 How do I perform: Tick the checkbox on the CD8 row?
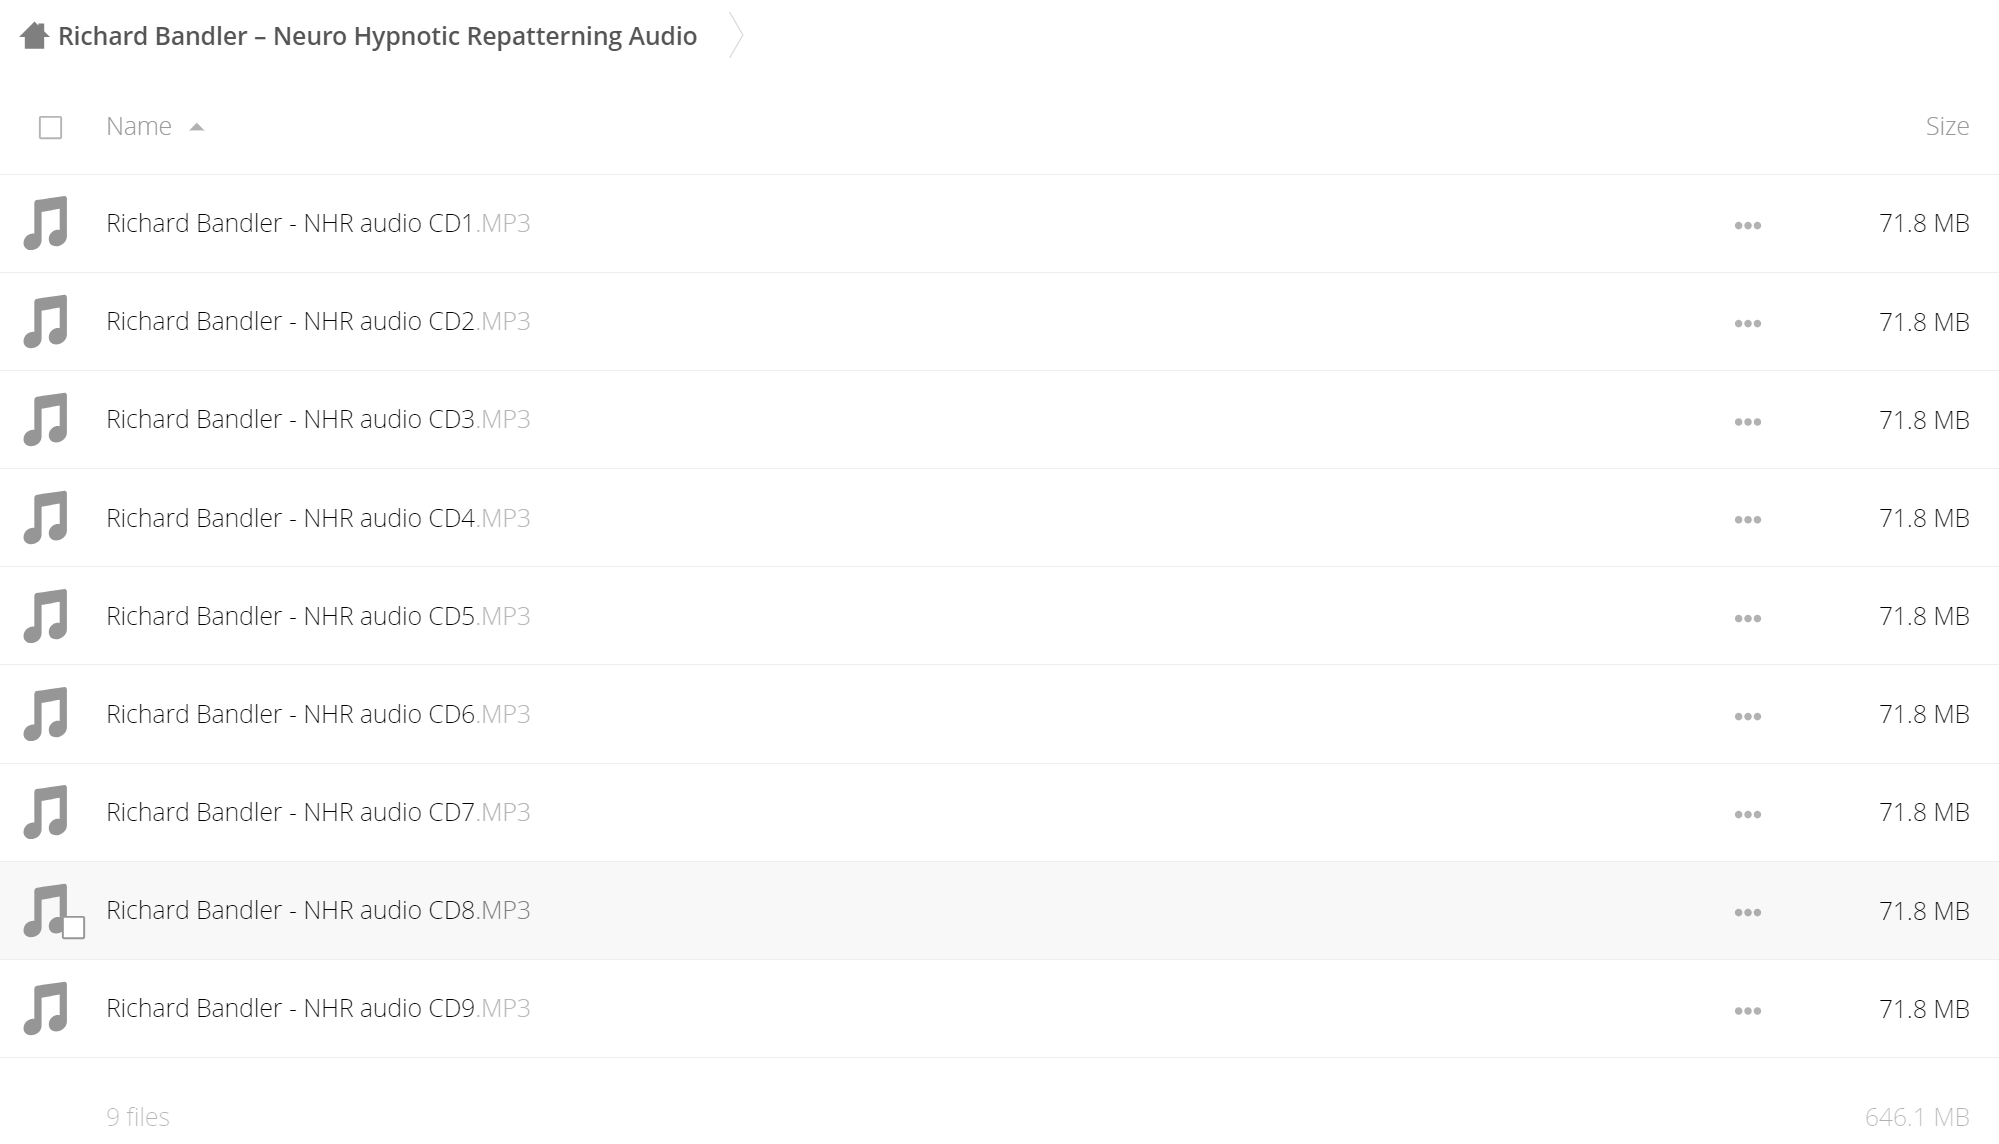pos(73,928)
